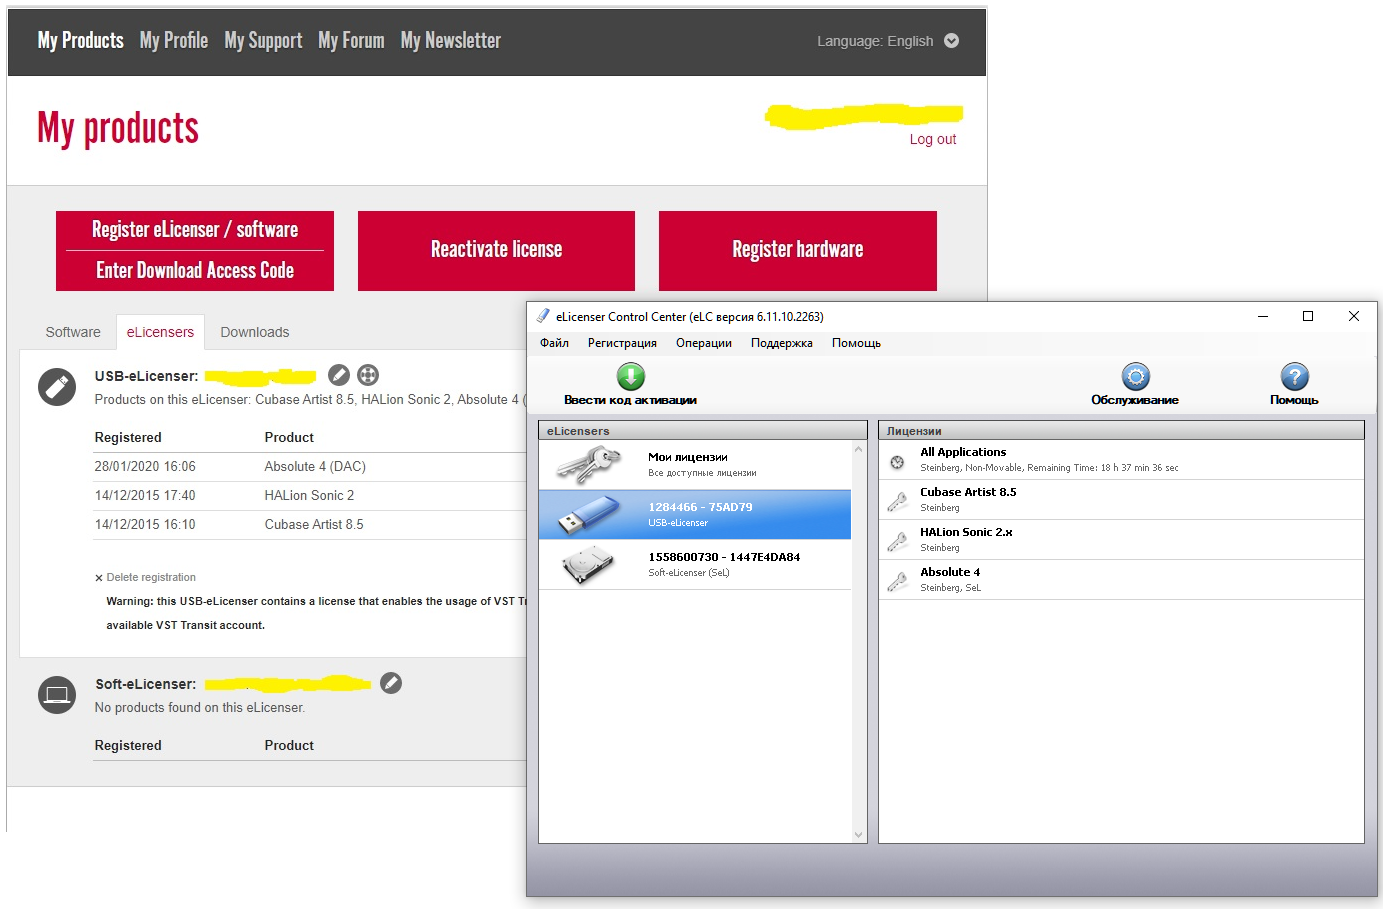Open the Регистрация menu
This screenshot has height=909, width=1383.
pos(622,343)
